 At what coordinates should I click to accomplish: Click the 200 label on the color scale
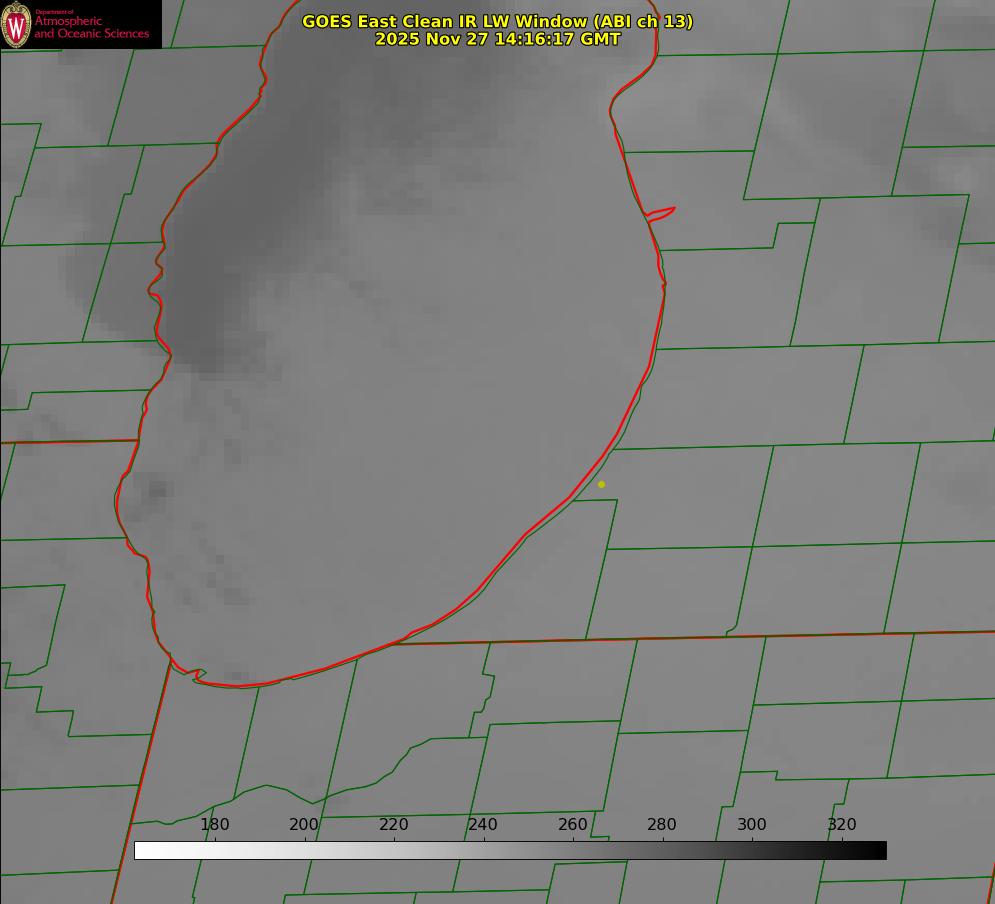[x=304, y=824]
